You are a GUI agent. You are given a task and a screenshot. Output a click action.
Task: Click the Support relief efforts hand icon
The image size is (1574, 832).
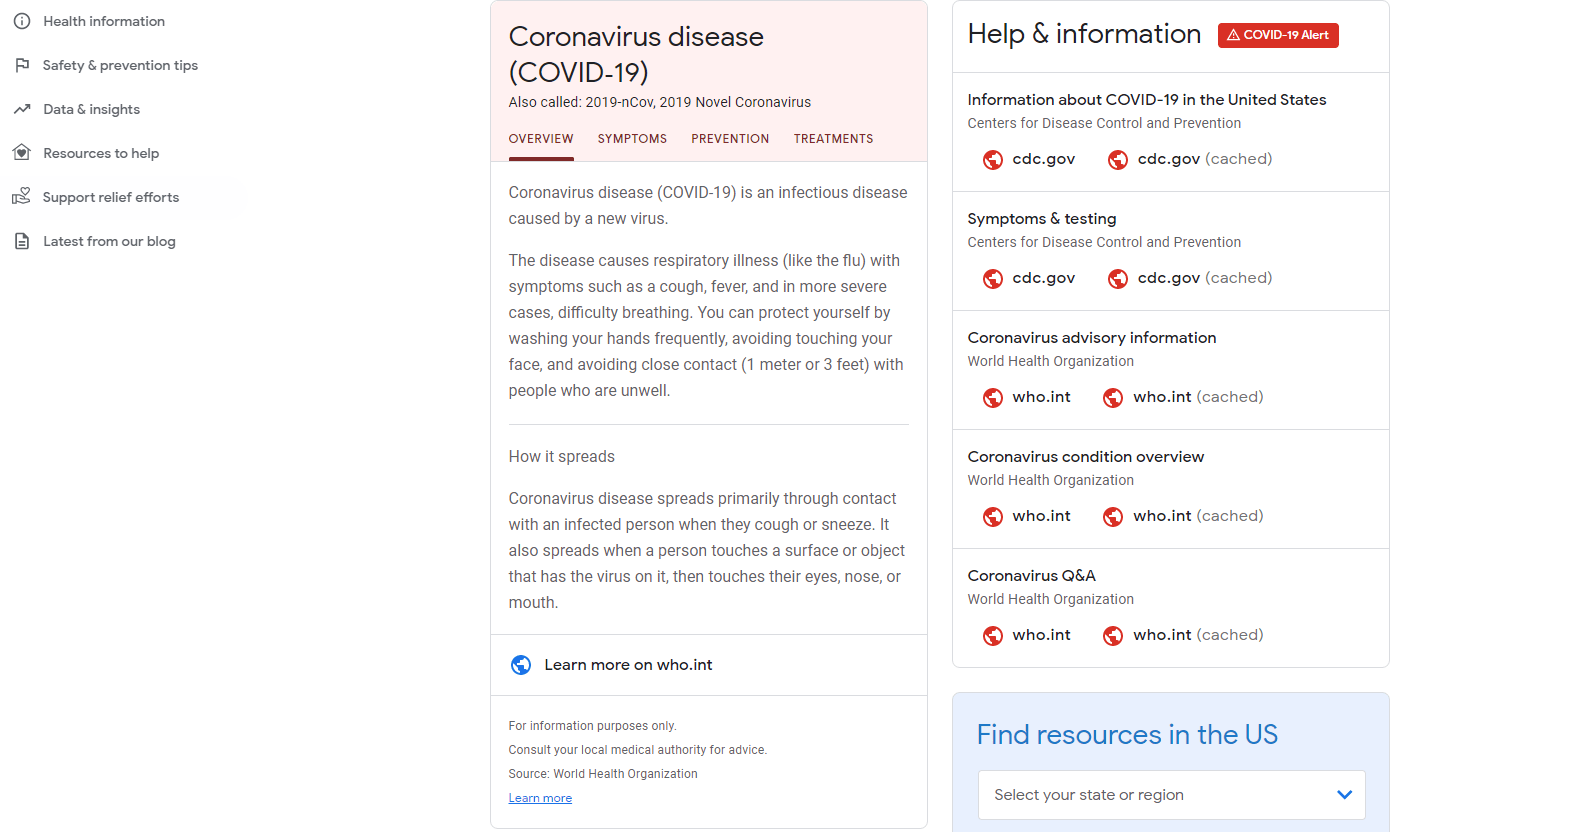pos(22,197)
